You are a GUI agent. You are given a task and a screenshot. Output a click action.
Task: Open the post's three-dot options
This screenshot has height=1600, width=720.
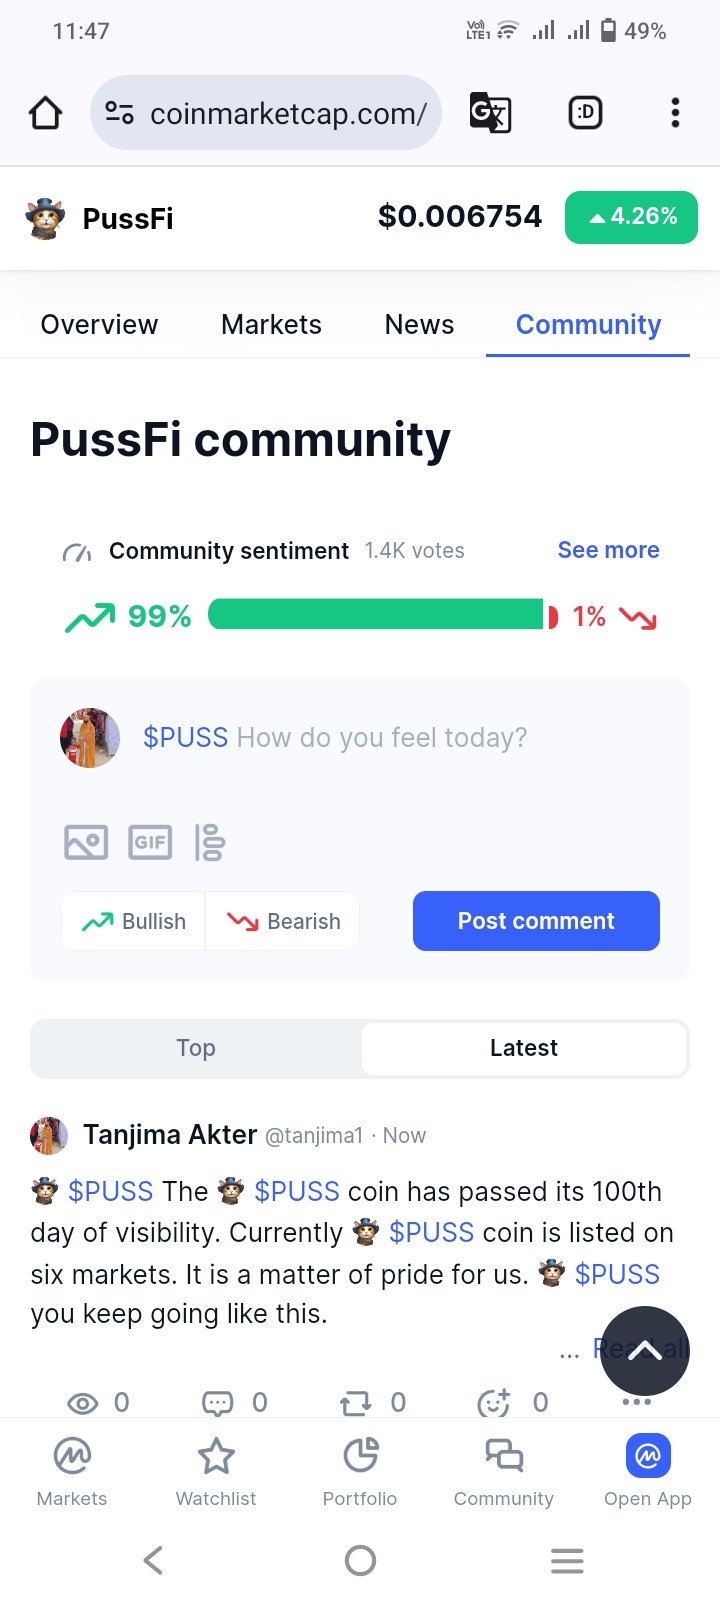(x=637, y=1402)
